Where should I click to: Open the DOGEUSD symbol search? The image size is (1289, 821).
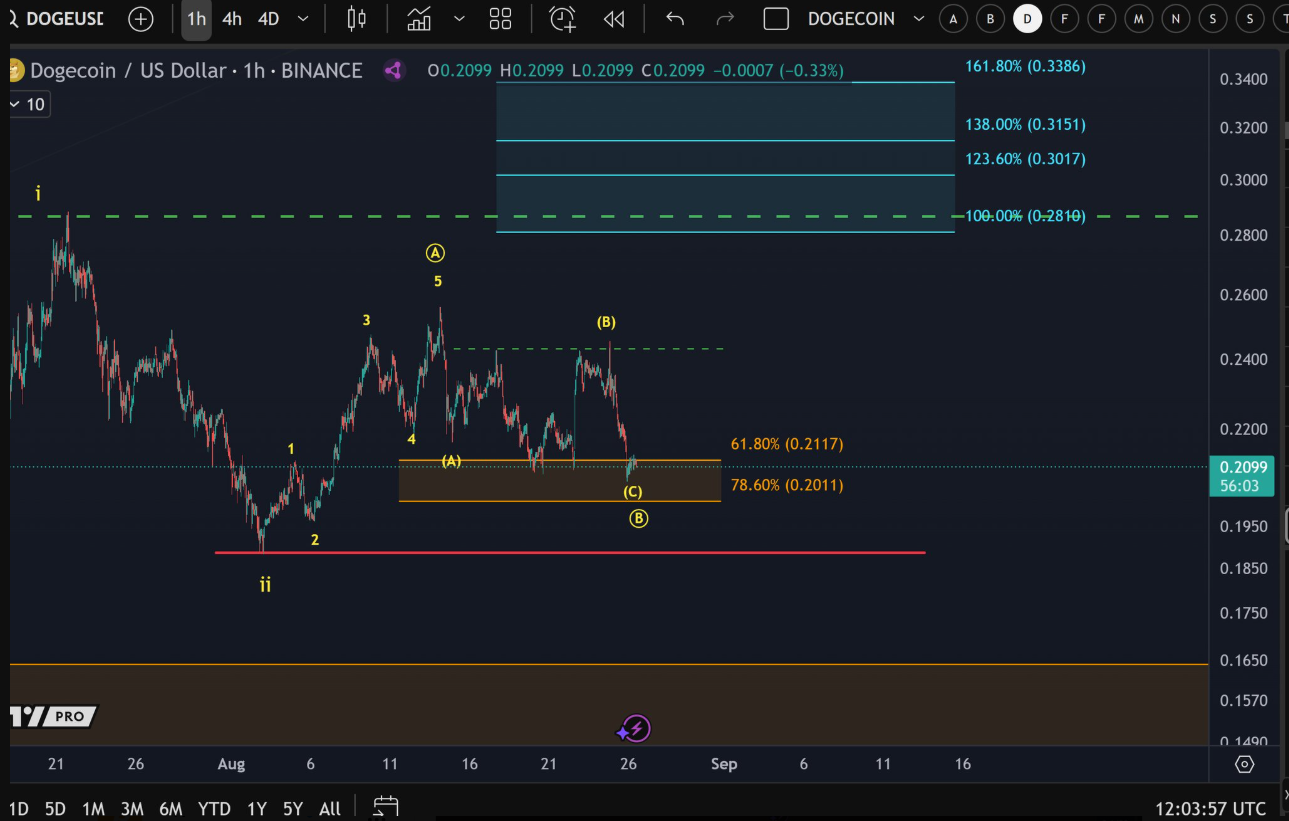click(x=55, y=19)
